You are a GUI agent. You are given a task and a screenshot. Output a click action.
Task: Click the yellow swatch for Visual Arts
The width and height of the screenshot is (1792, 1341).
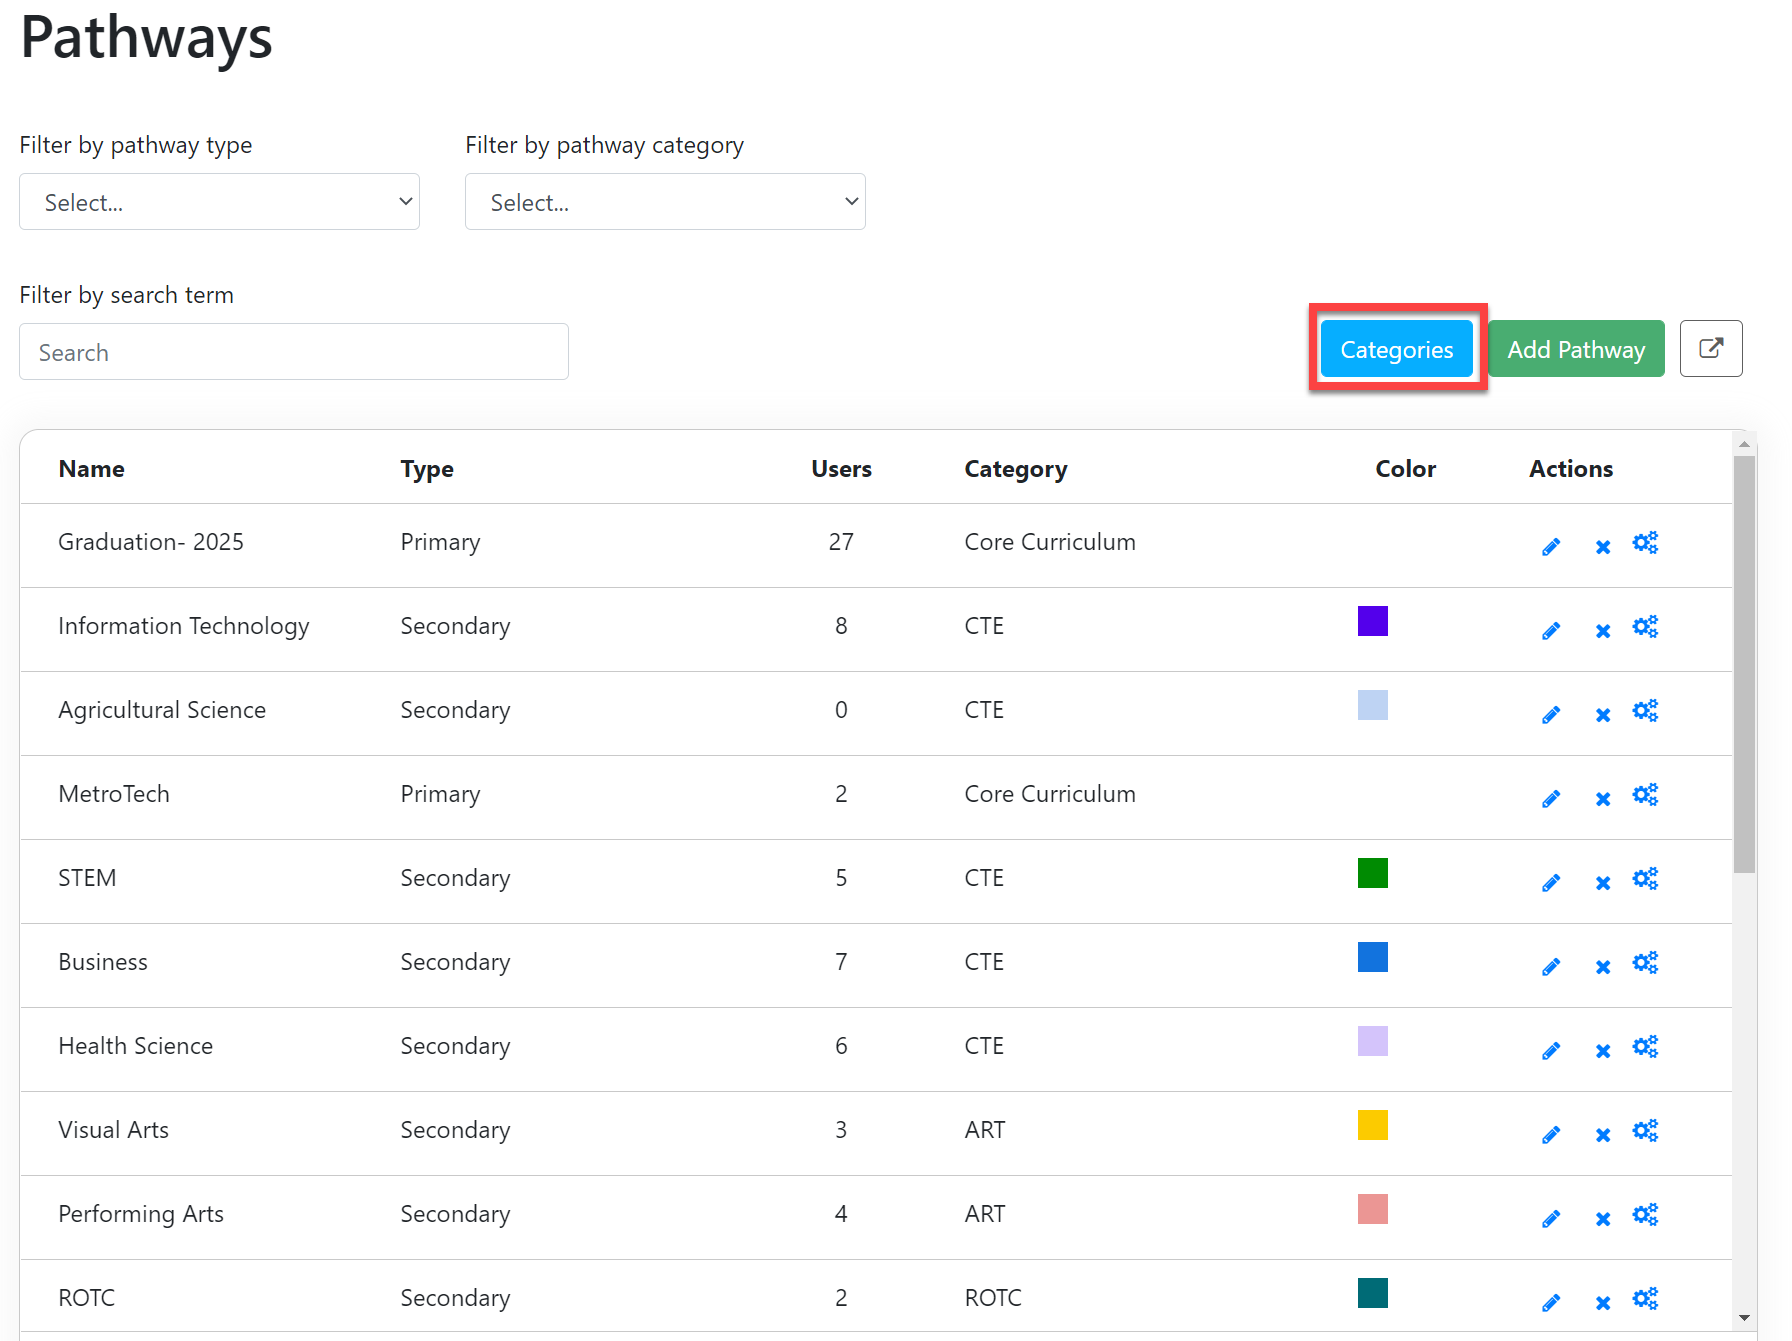tap(1373, 1125)
